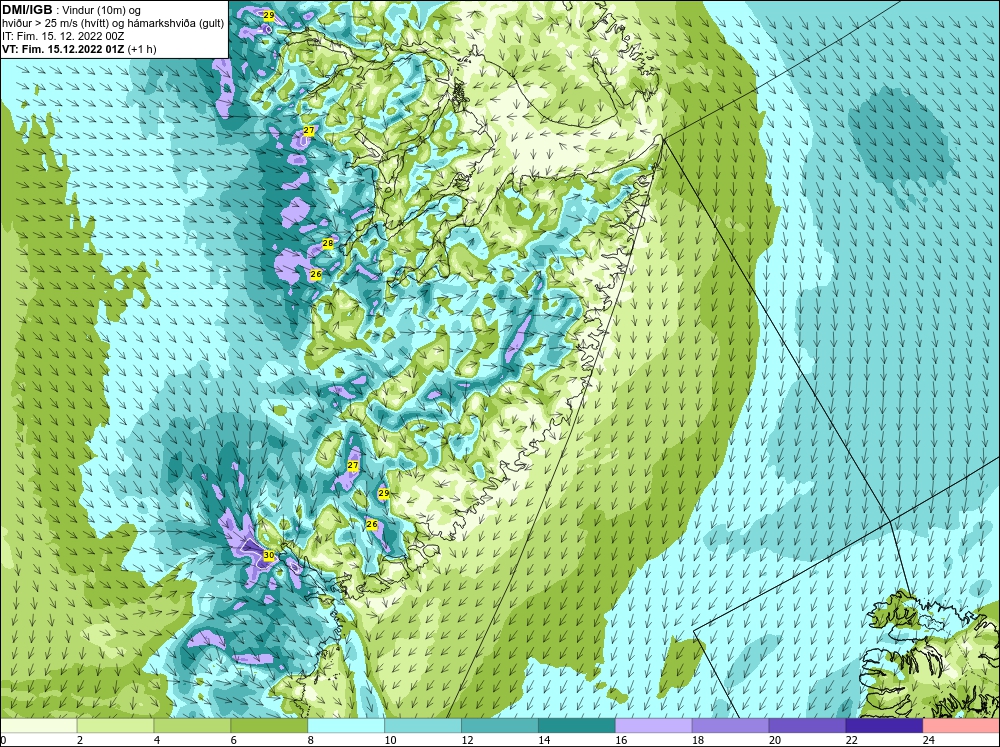Image resolution: width=1000 pixels, height=747 pixels.
Task: Select the light green 2–4 legend swatch
Action: (115, 726)
